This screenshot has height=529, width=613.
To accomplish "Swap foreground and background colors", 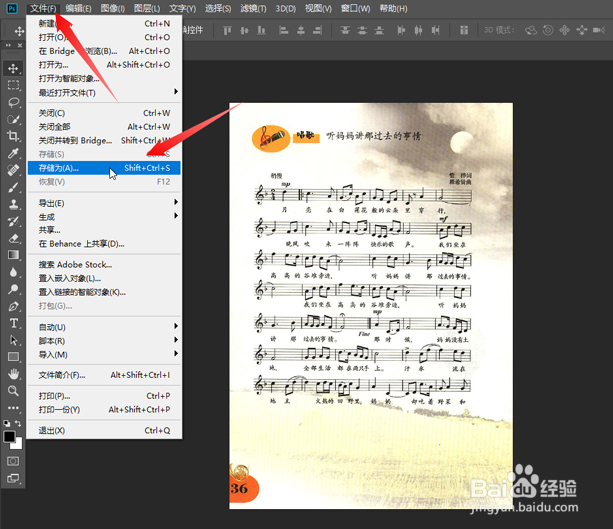I will pyautogui.click(x=18, y=423).
